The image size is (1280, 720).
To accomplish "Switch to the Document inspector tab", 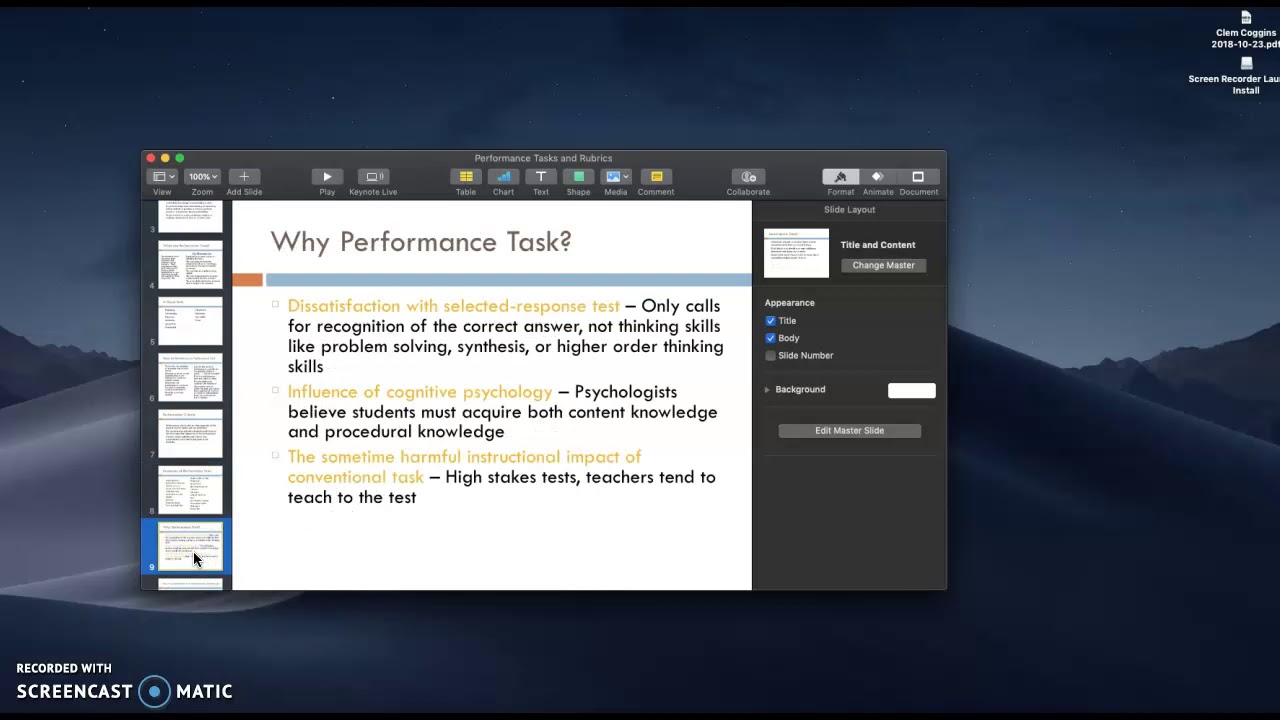I will coord(918,177).
